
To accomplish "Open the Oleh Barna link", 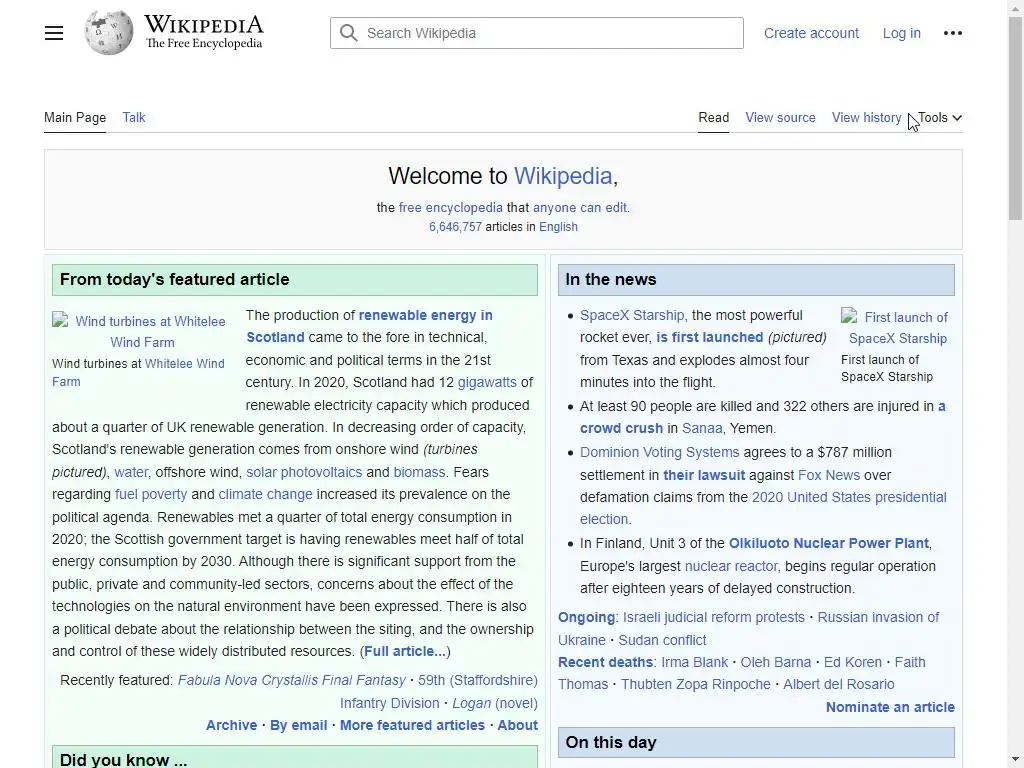I will 775,662.
